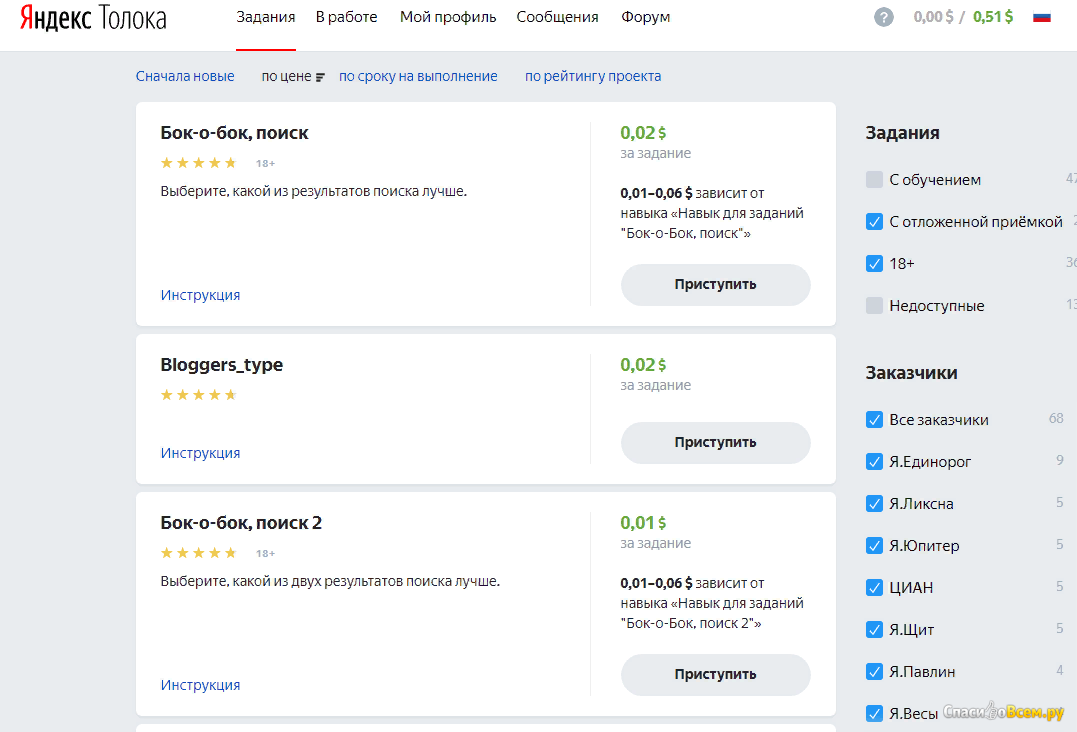Read Инструкция for Bloggers_type

pos(200,453)
